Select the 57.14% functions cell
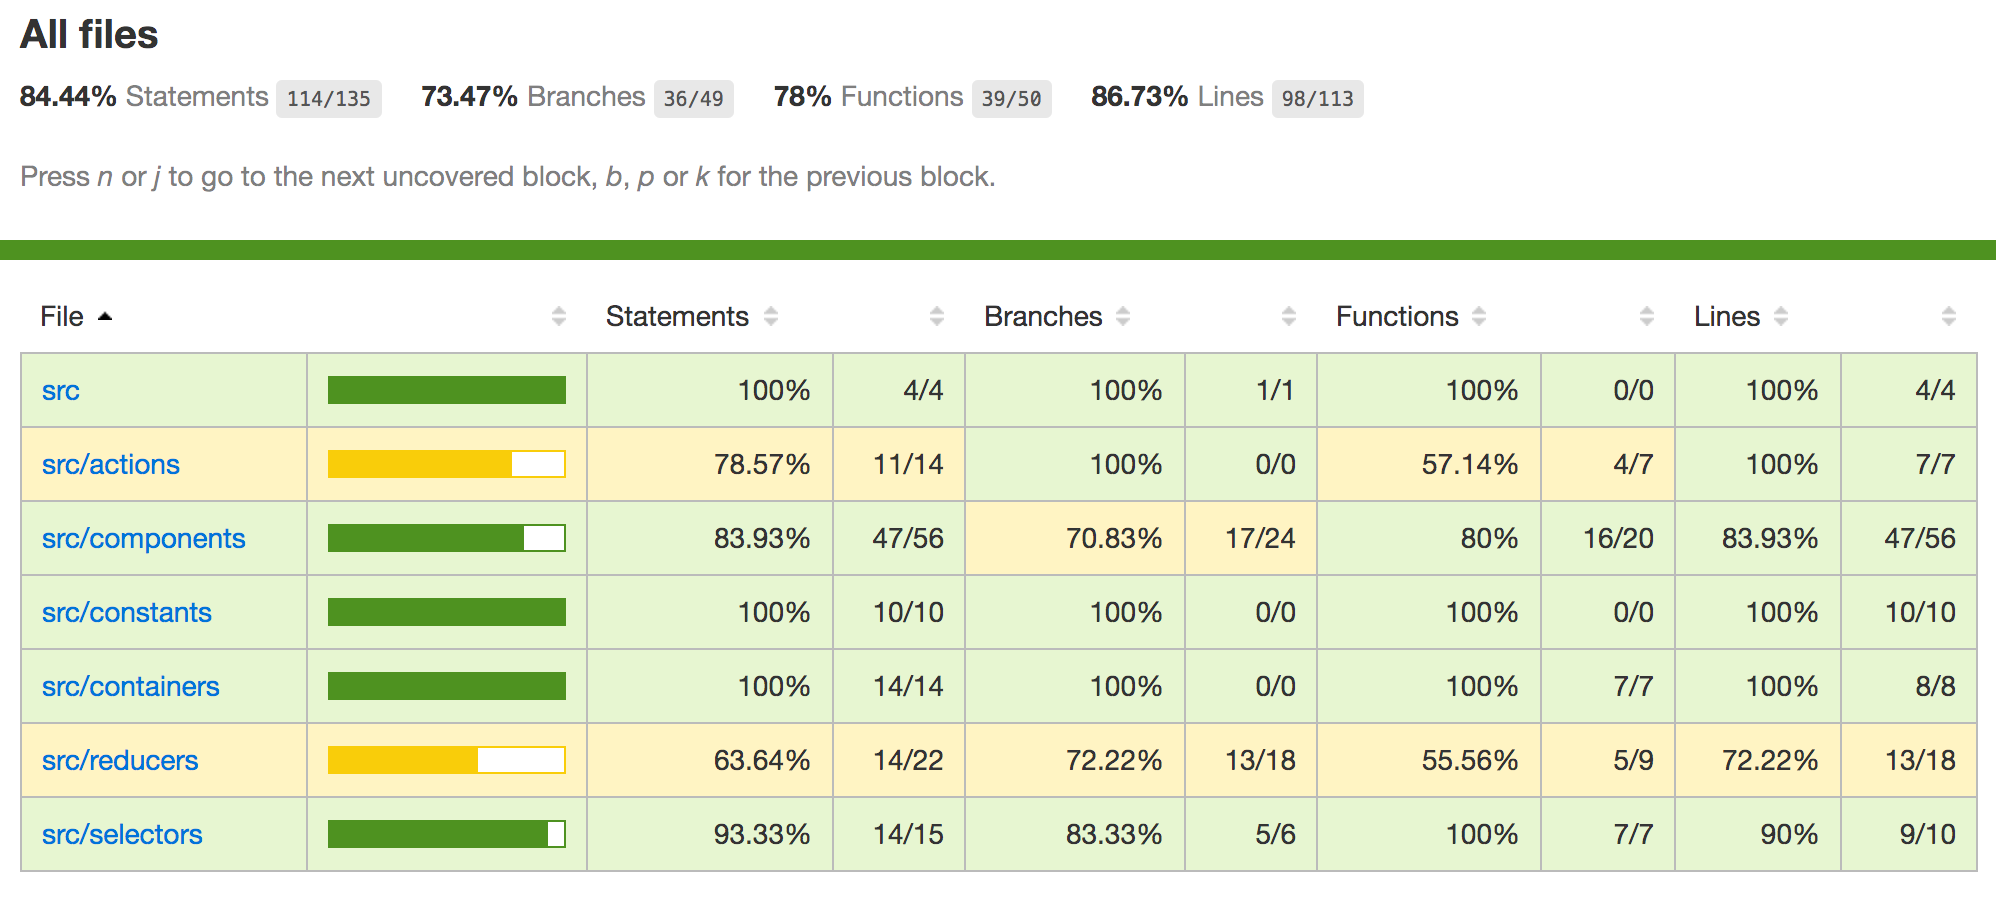The height and width of the screenshot is (898, 1996). (1429, 464)
